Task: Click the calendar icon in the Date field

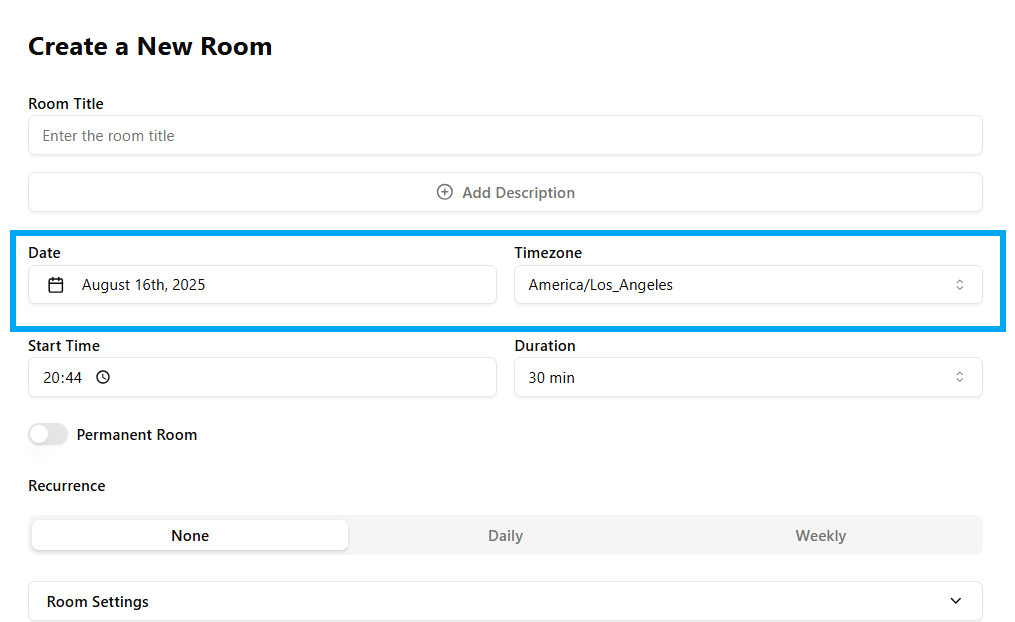Action: [x=56, y=285]
